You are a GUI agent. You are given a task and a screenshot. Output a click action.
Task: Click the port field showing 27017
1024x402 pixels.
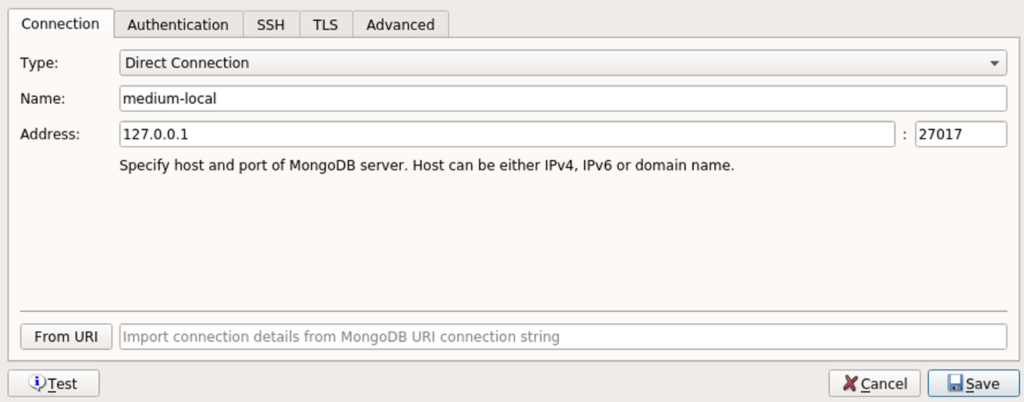[x=961, y=134]
